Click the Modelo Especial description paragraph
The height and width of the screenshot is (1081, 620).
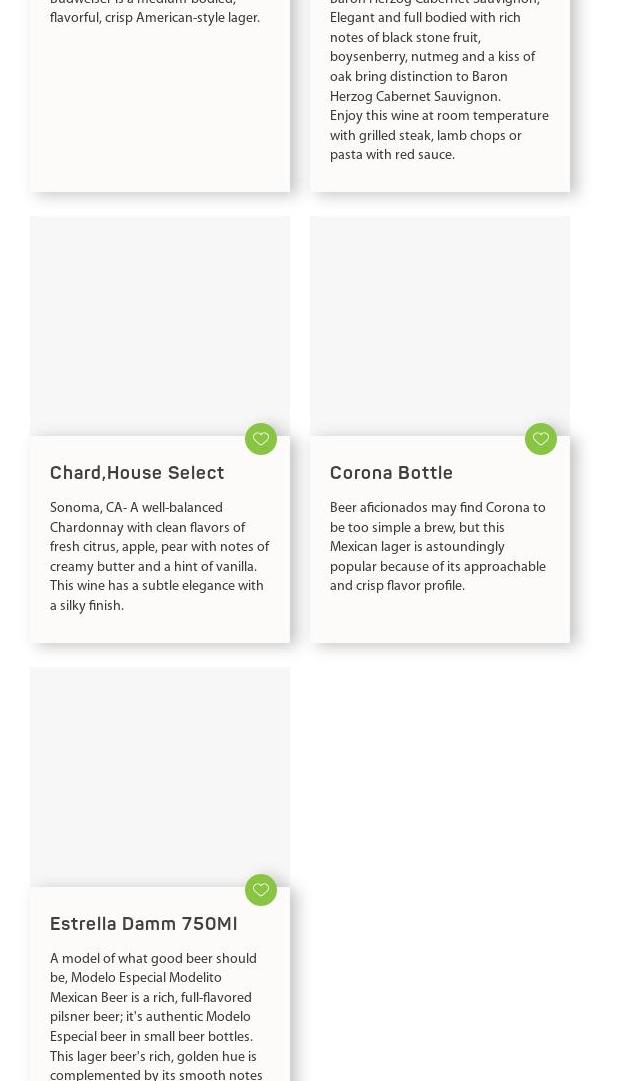click(x=155, y=1016)
